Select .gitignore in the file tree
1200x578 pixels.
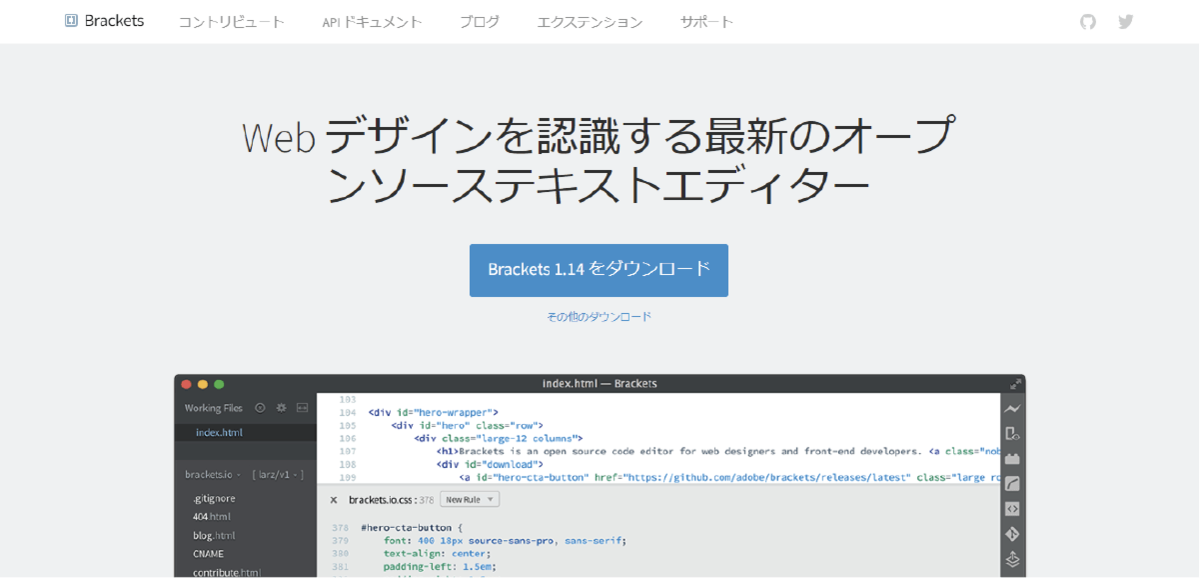[214, 498]
